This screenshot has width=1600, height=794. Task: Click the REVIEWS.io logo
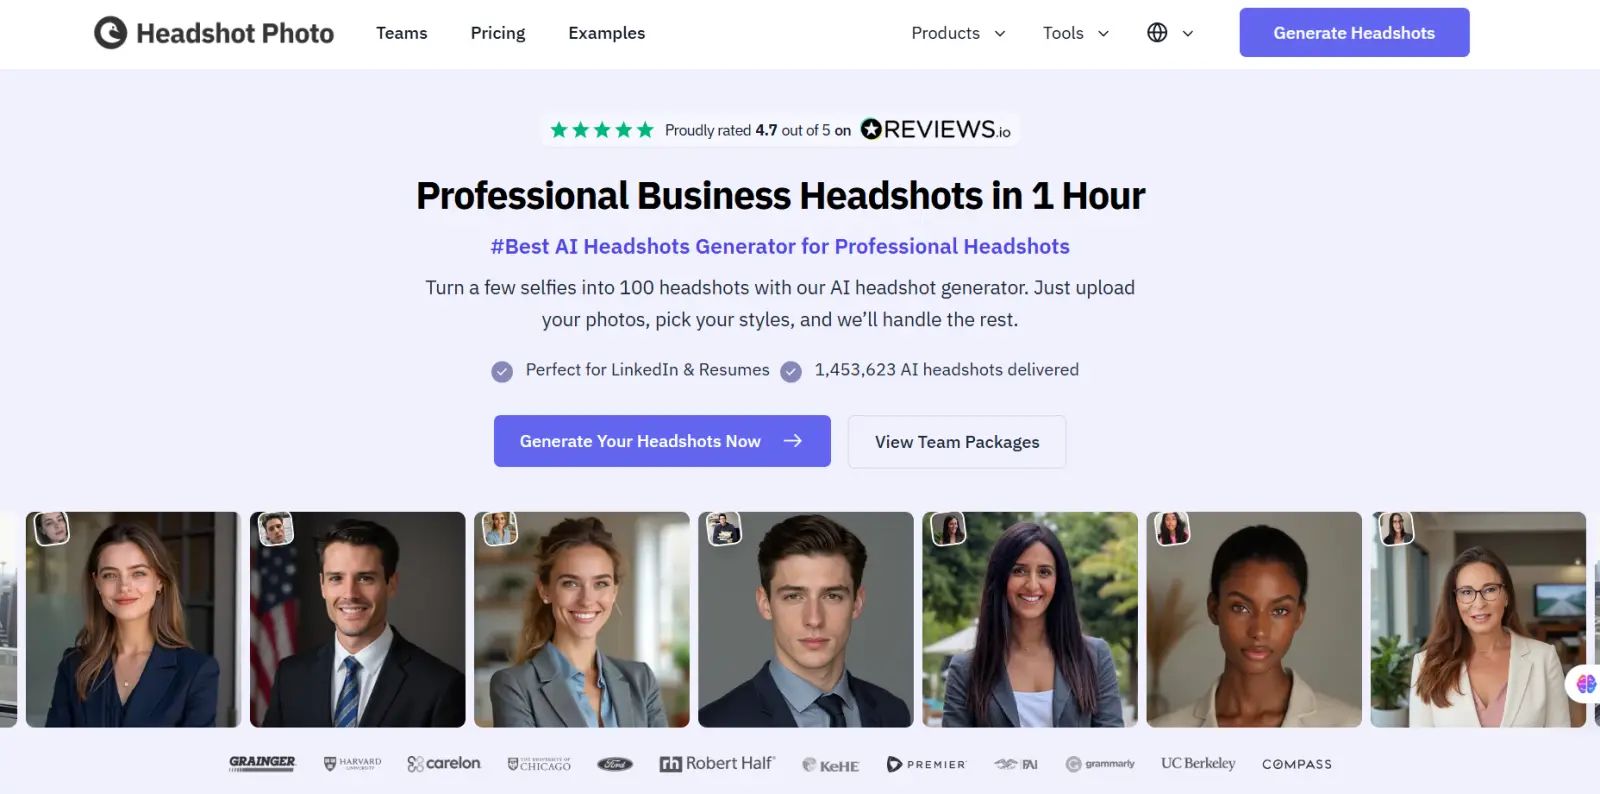click(x=936, y=130)
